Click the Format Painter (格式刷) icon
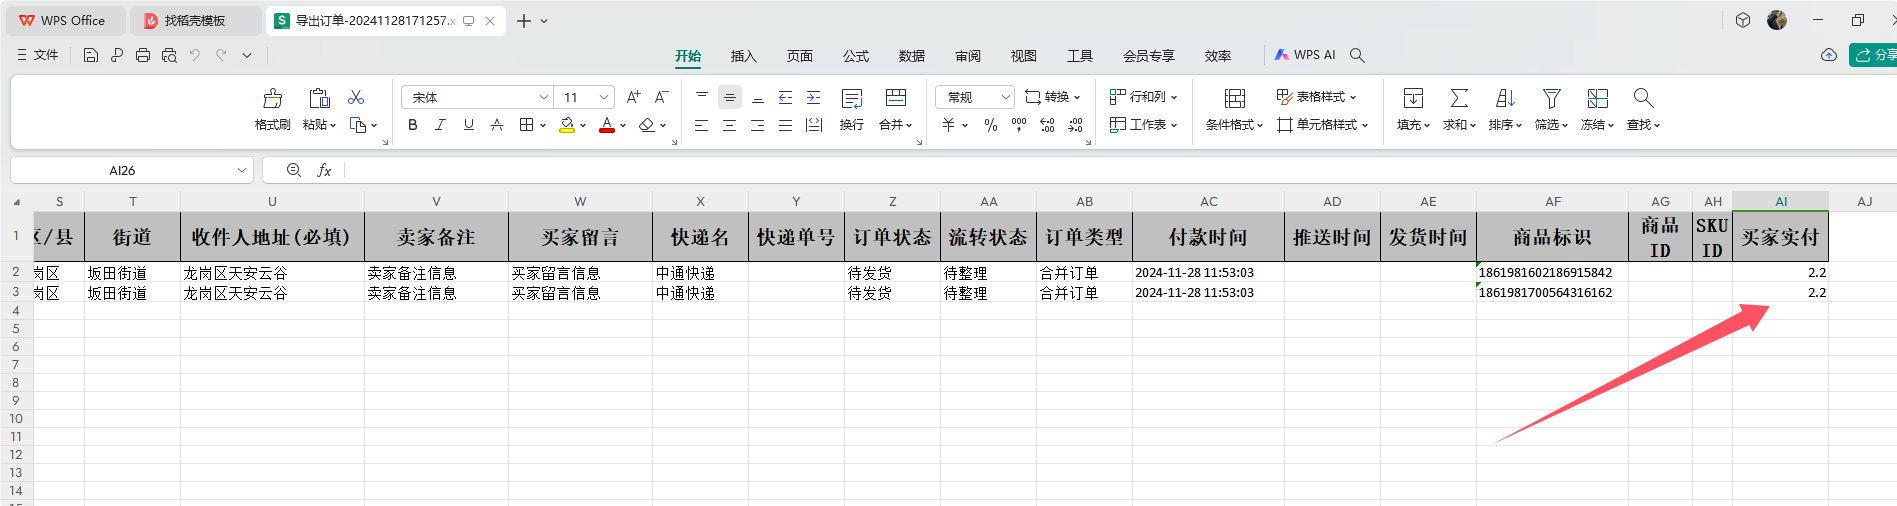1897x506 pixels. point(272,98)
